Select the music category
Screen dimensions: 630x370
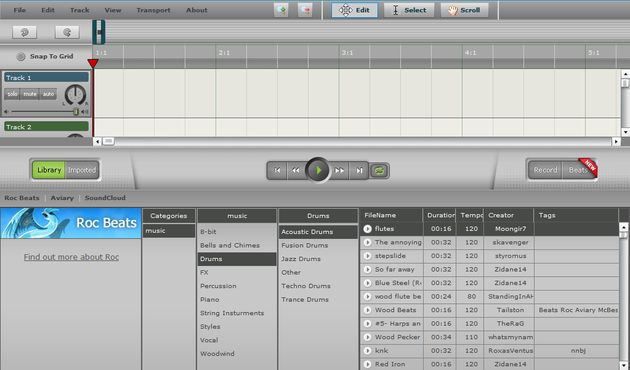[x=169, y=231]
